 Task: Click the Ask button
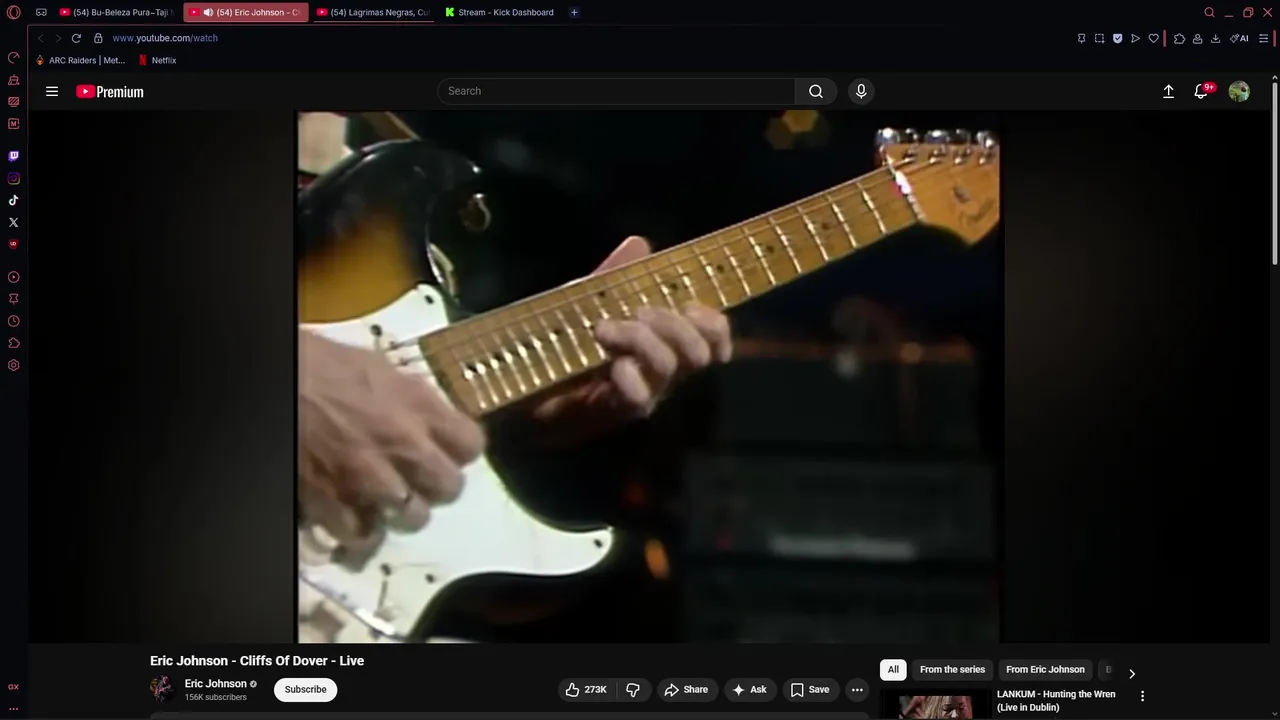tap(749, 689)
